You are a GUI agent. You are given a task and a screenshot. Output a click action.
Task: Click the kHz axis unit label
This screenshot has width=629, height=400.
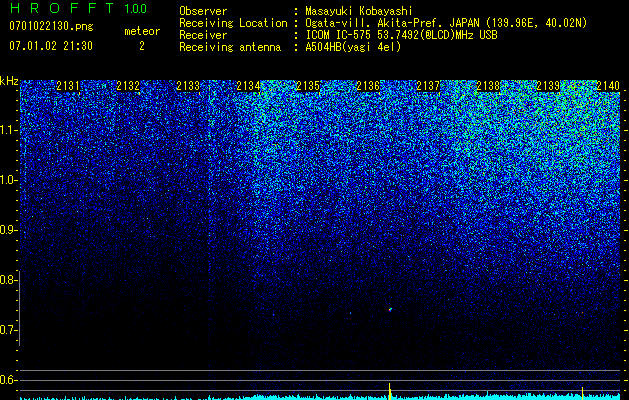[x=9, y=81]
